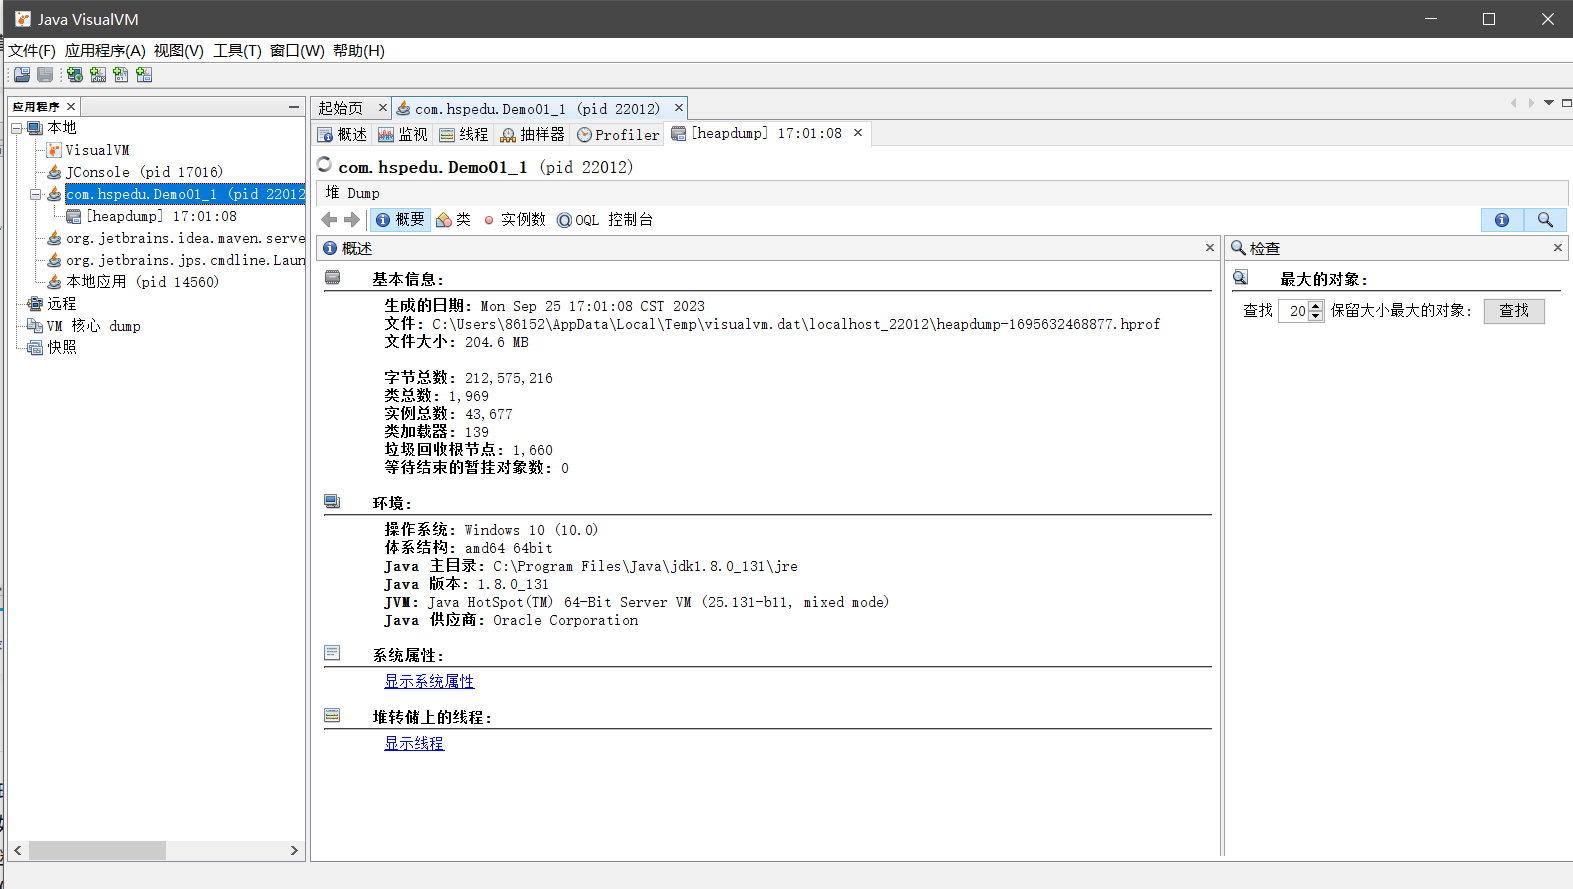Switch to the 起始页 tab
This screenshot has width=1573, height=889.
pyautogui.click(x=341, y=108)
